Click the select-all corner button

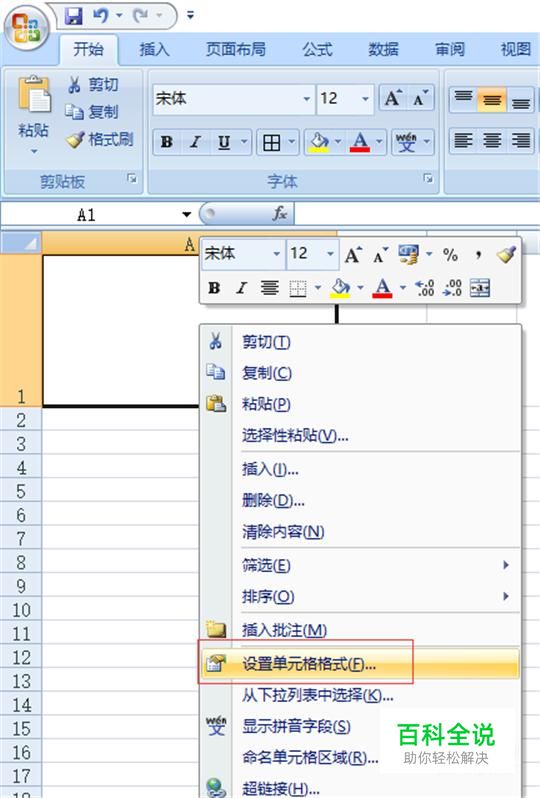tap(21, 243)
